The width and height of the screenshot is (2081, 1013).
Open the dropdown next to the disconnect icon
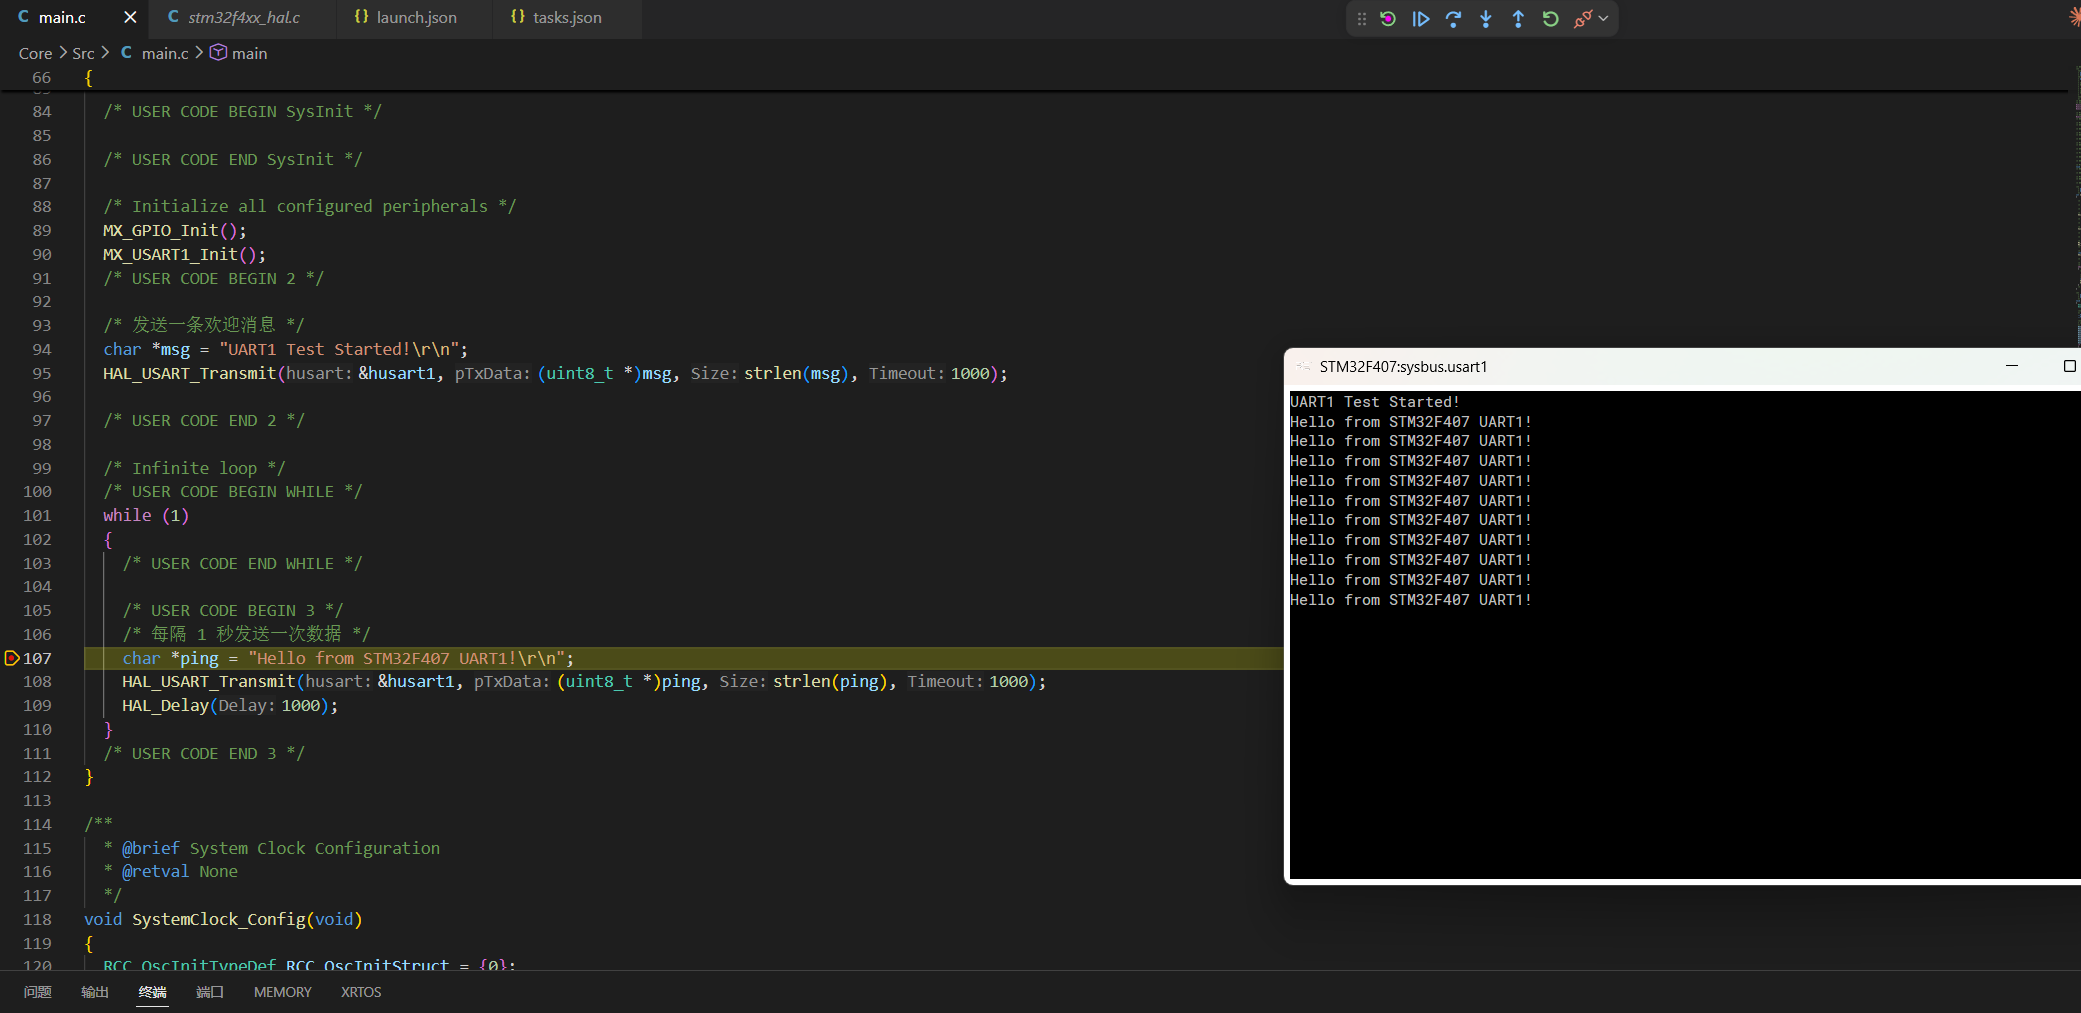tap(1604, 19)
